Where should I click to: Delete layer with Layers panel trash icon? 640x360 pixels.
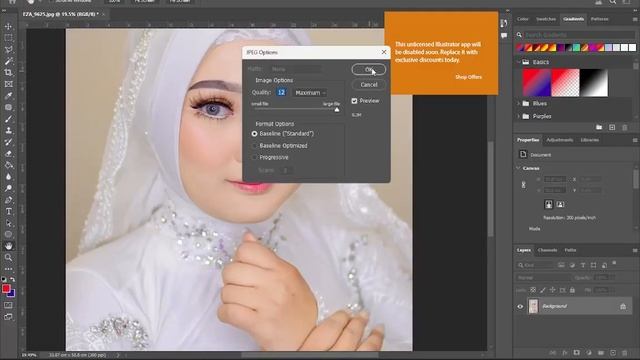624,353
